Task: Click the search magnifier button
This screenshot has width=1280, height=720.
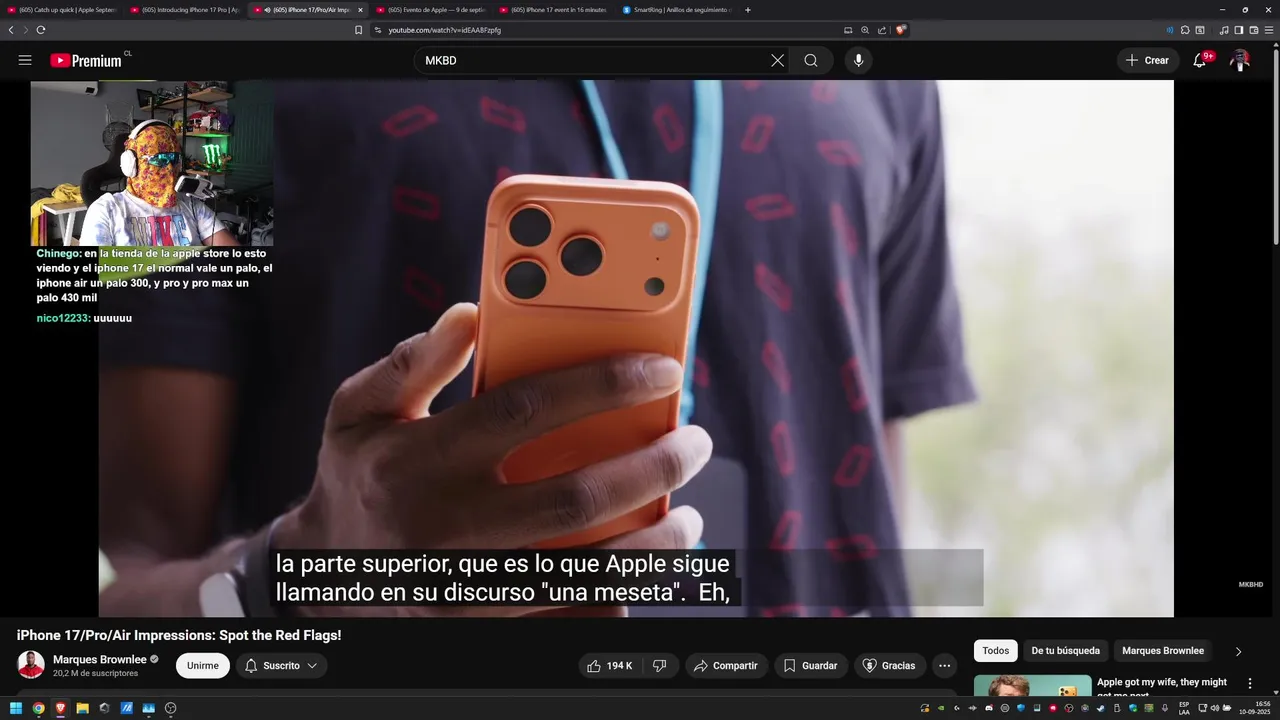Action: pyautogui.click(x=811, y=60)
